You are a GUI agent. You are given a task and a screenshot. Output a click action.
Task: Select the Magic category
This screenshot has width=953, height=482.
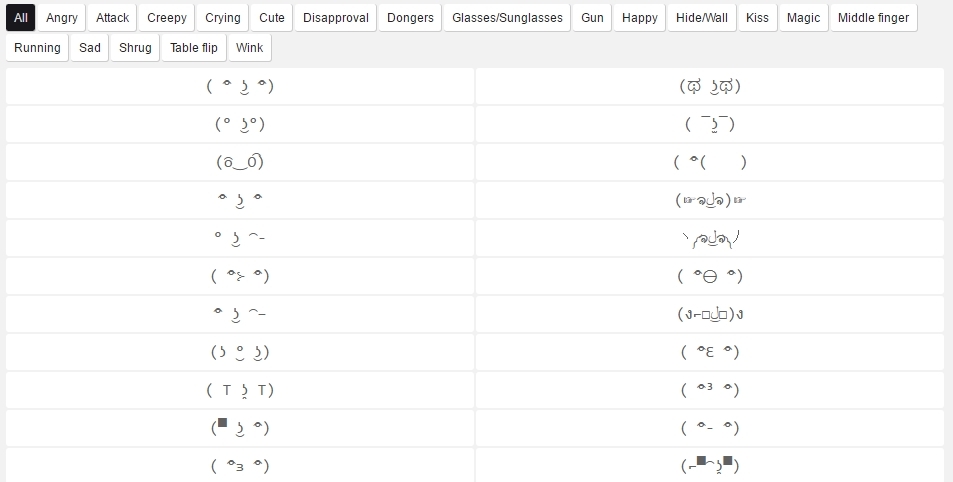[803, 18]
